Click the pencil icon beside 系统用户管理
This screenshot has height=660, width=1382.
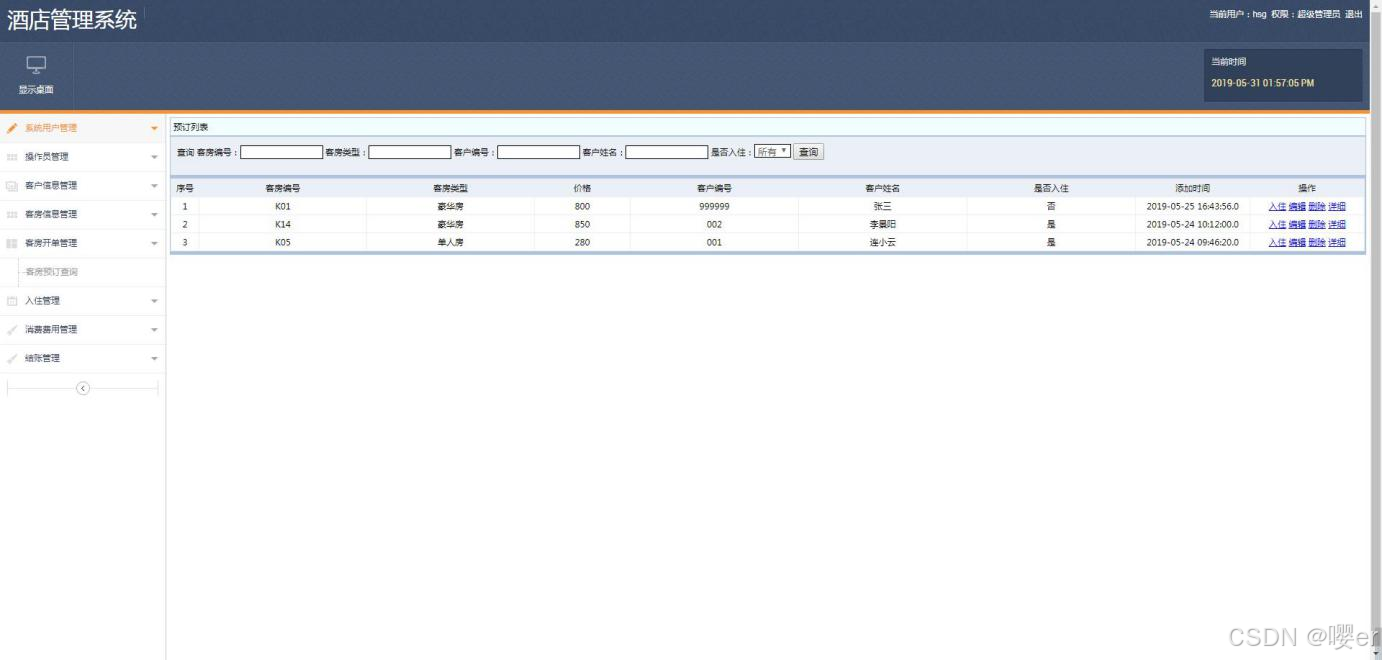(12, 128)
